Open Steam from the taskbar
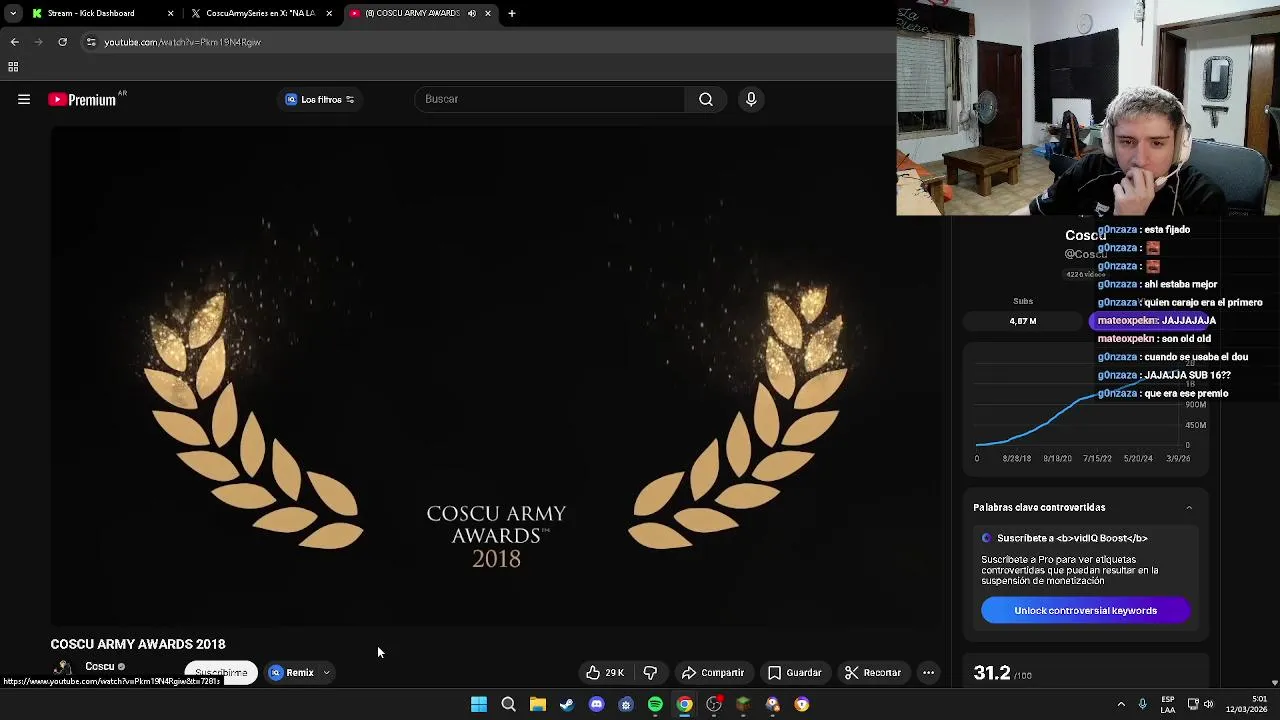 click(567, 705)
